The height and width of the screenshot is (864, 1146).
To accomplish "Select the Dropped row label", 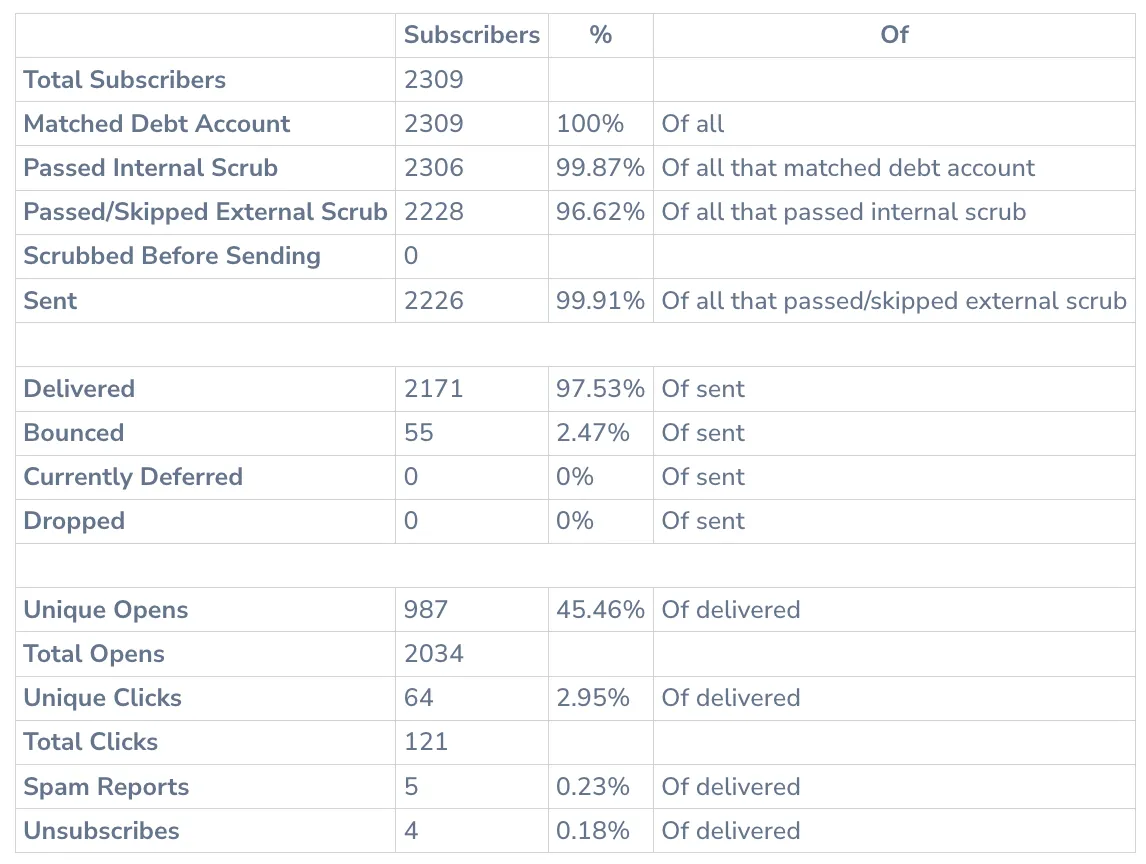I will pyautogui.click(x=75, y=521).
